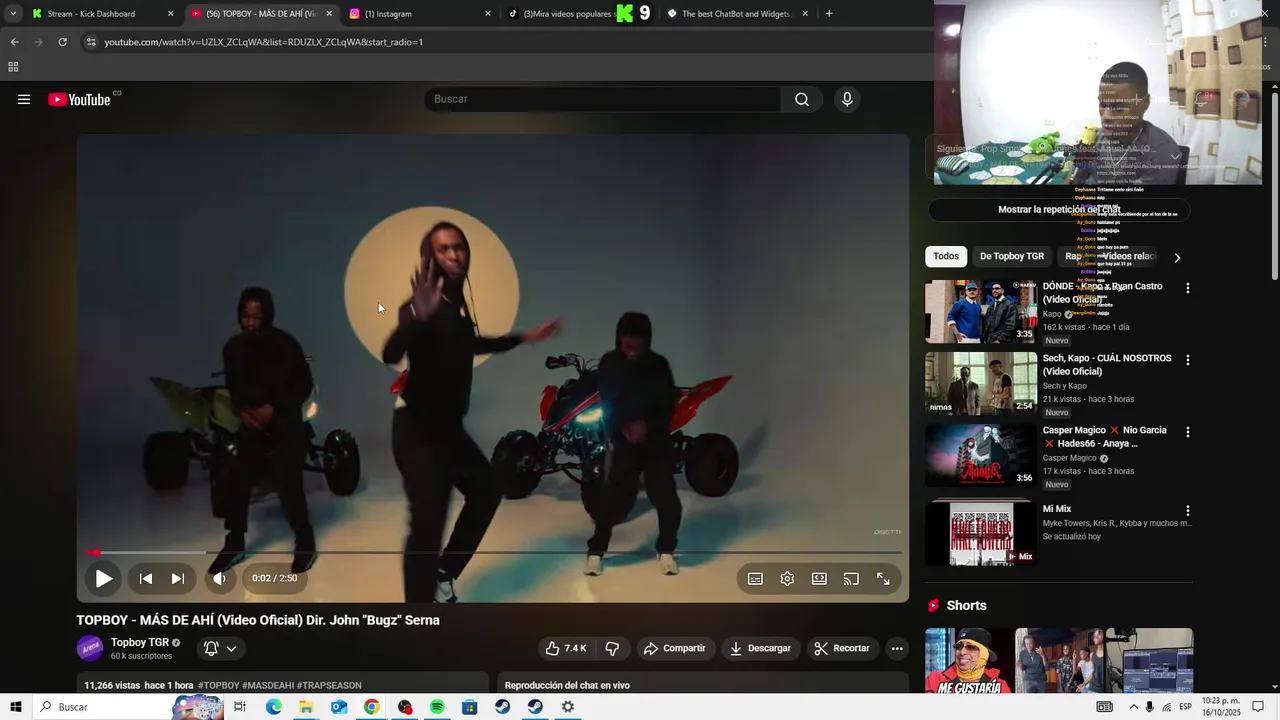1280x720 pixels.
Task: Open Microsoft Edge from the taskbar
Action: pyautogui.click(x=273, y=707)
